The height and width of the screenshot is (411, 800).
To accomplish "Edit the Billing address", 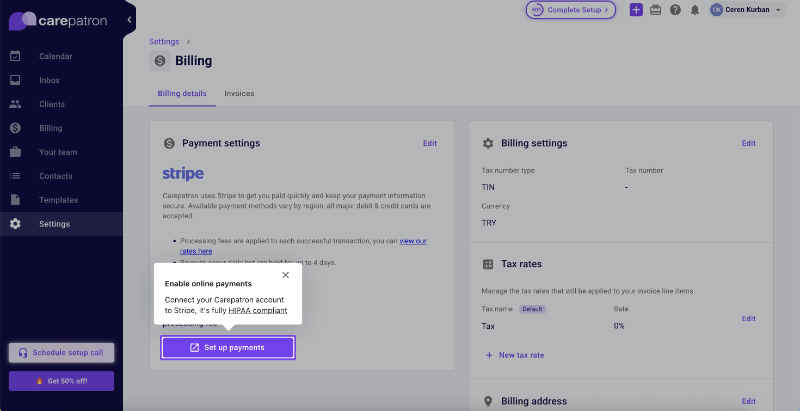I will (x=748, y=401).
